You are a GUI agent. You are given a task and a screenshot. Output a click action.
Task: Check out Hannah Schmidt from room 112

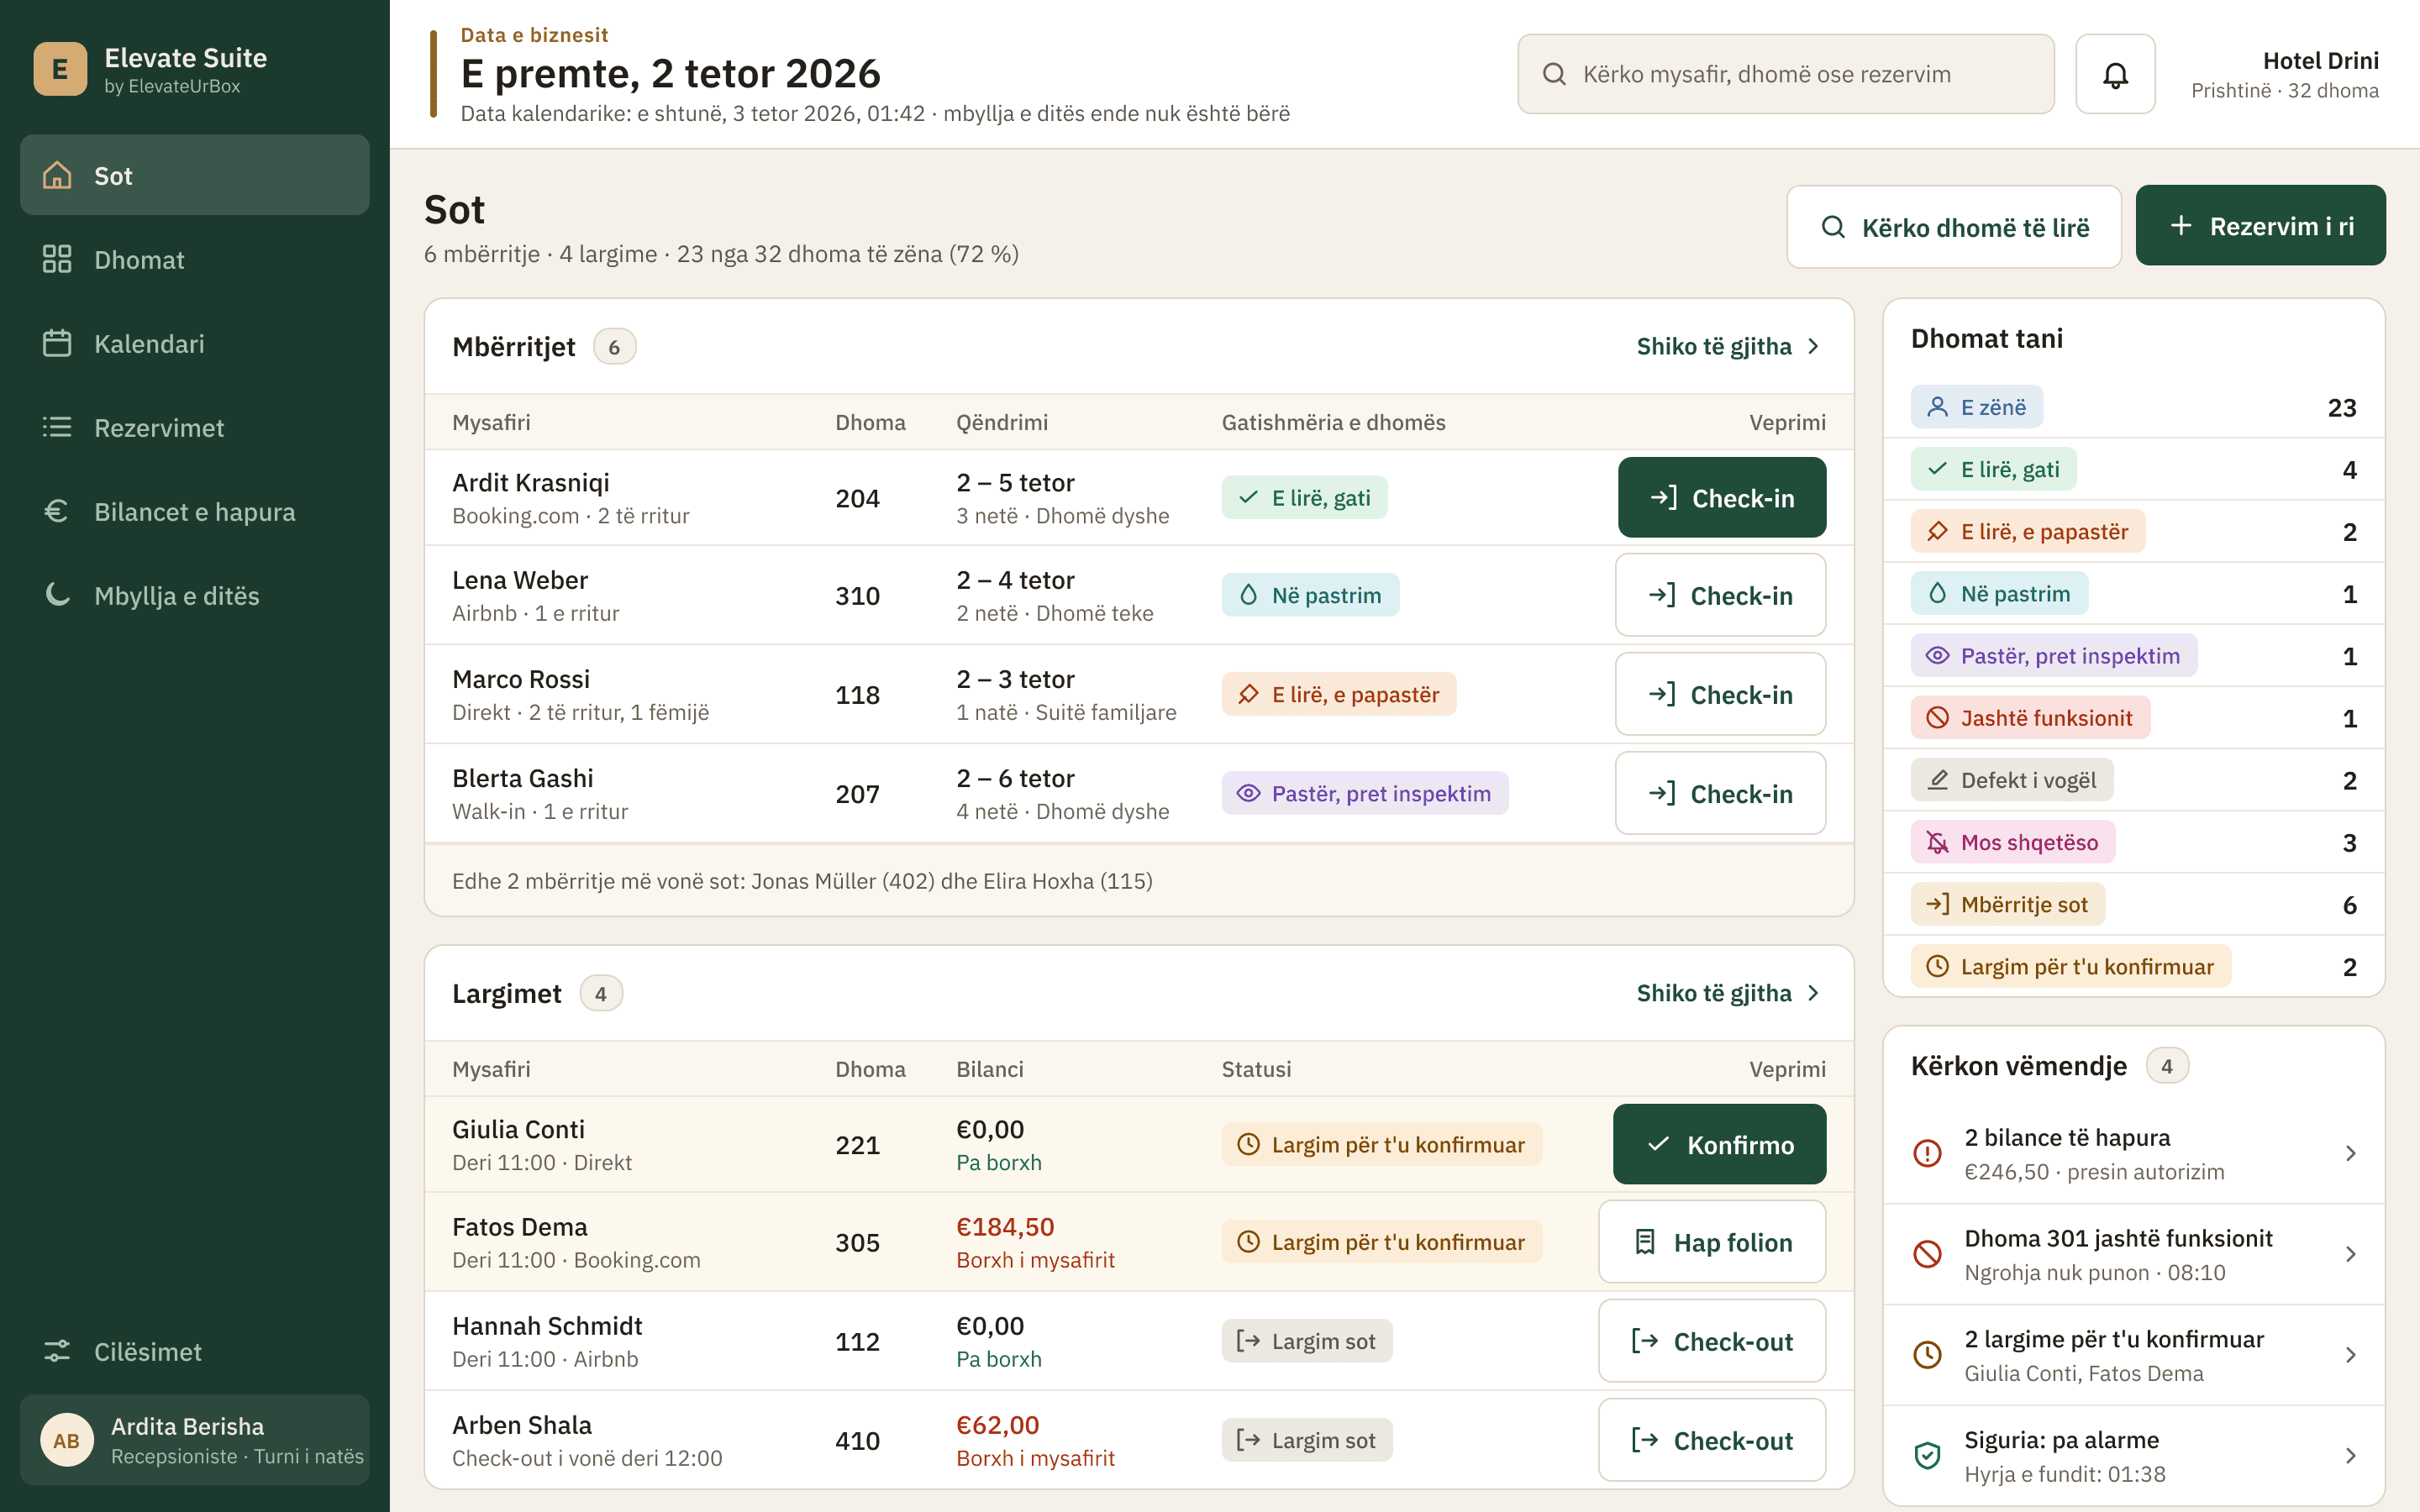[1712, 1341]
